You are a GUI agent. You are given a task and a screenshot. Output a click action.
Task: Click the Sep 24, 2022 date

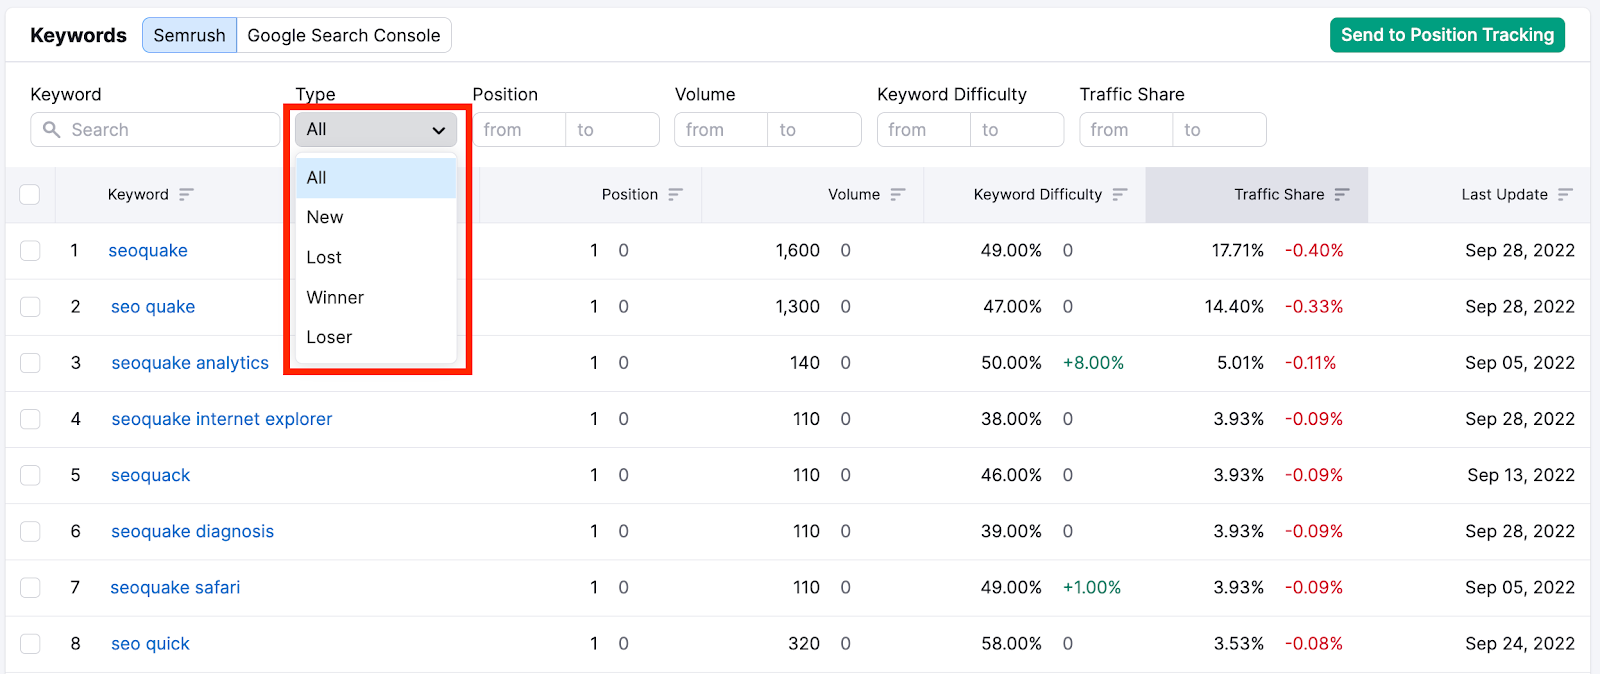point(1520,643)
